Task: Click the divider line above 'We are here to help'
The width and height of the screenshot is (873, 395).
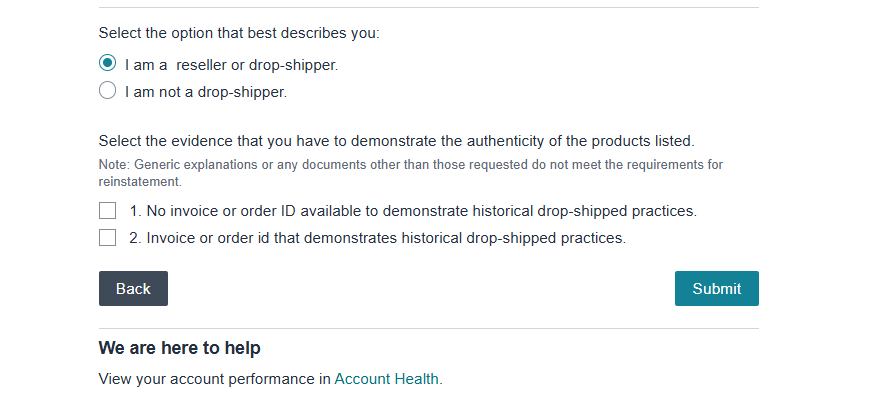Action: click(x=429, y=329)
